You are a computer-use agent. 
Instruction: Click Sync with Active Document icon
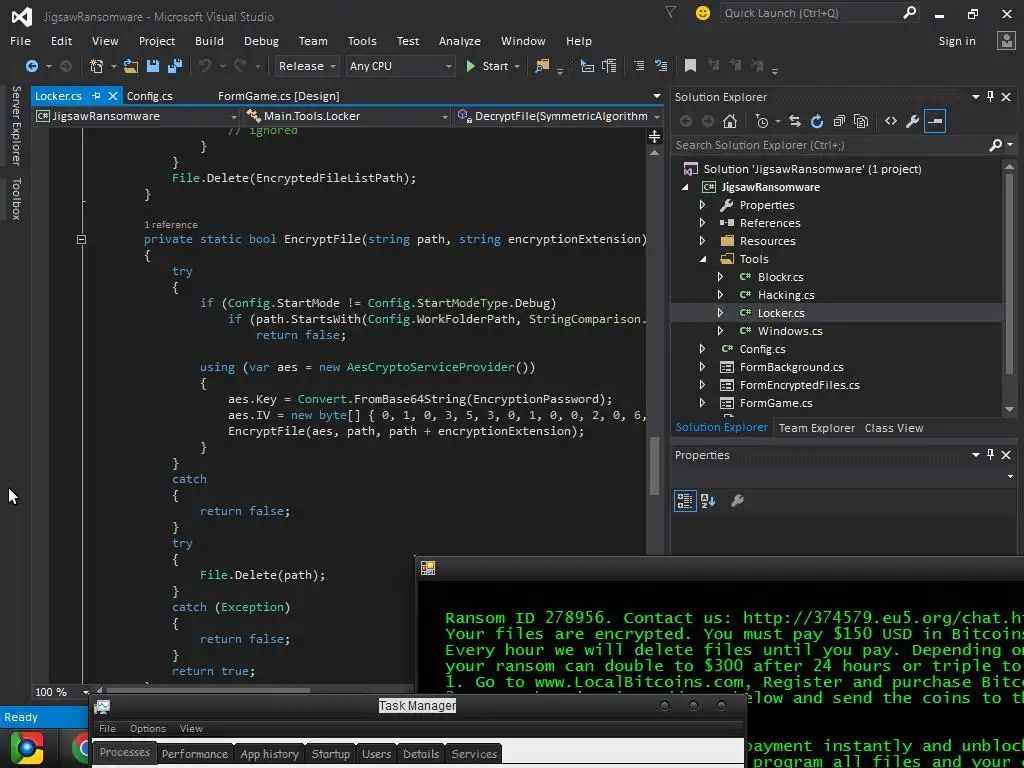tap(795, 121)
